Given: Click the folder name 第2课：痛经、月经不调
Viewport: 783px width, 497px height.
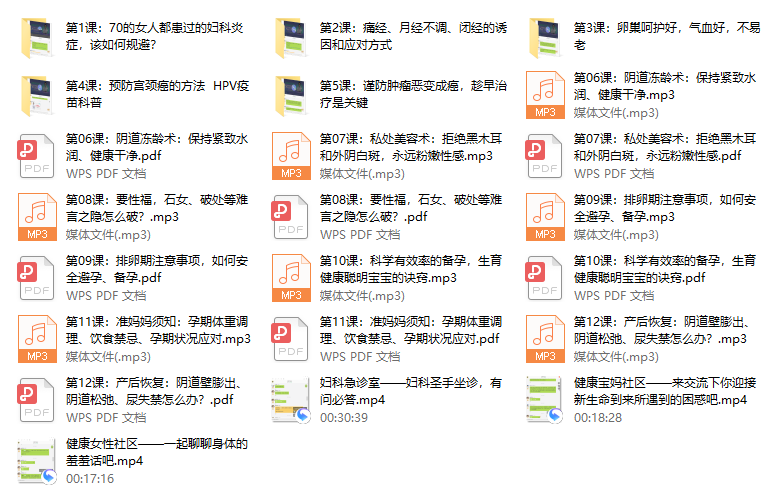Looking at the screenshot, I should [x=413, y=36].
